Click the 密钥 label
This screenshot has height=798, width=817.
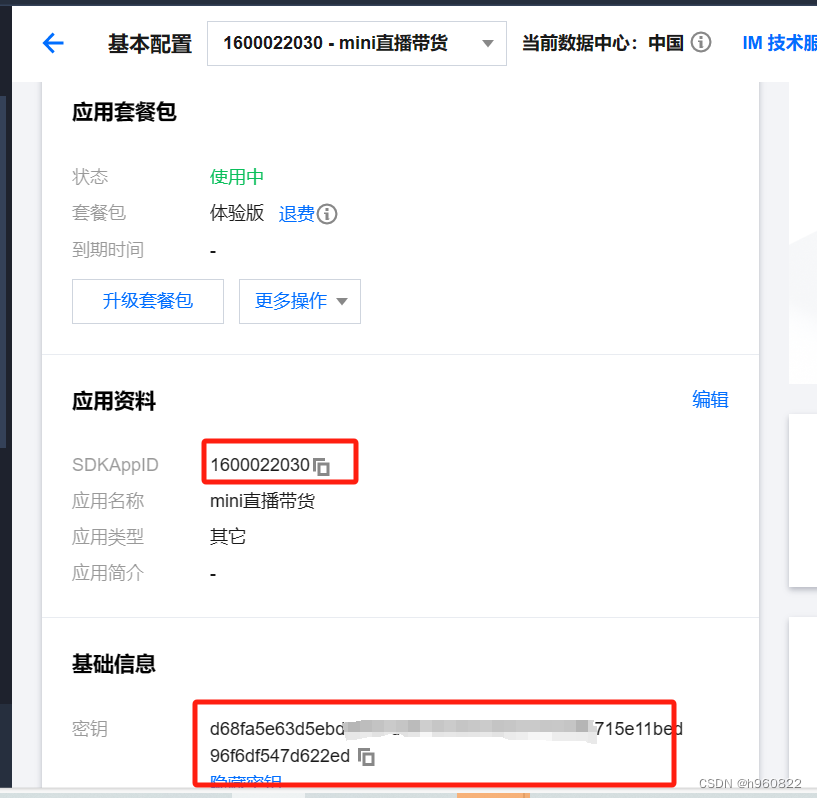coord(90,728)
